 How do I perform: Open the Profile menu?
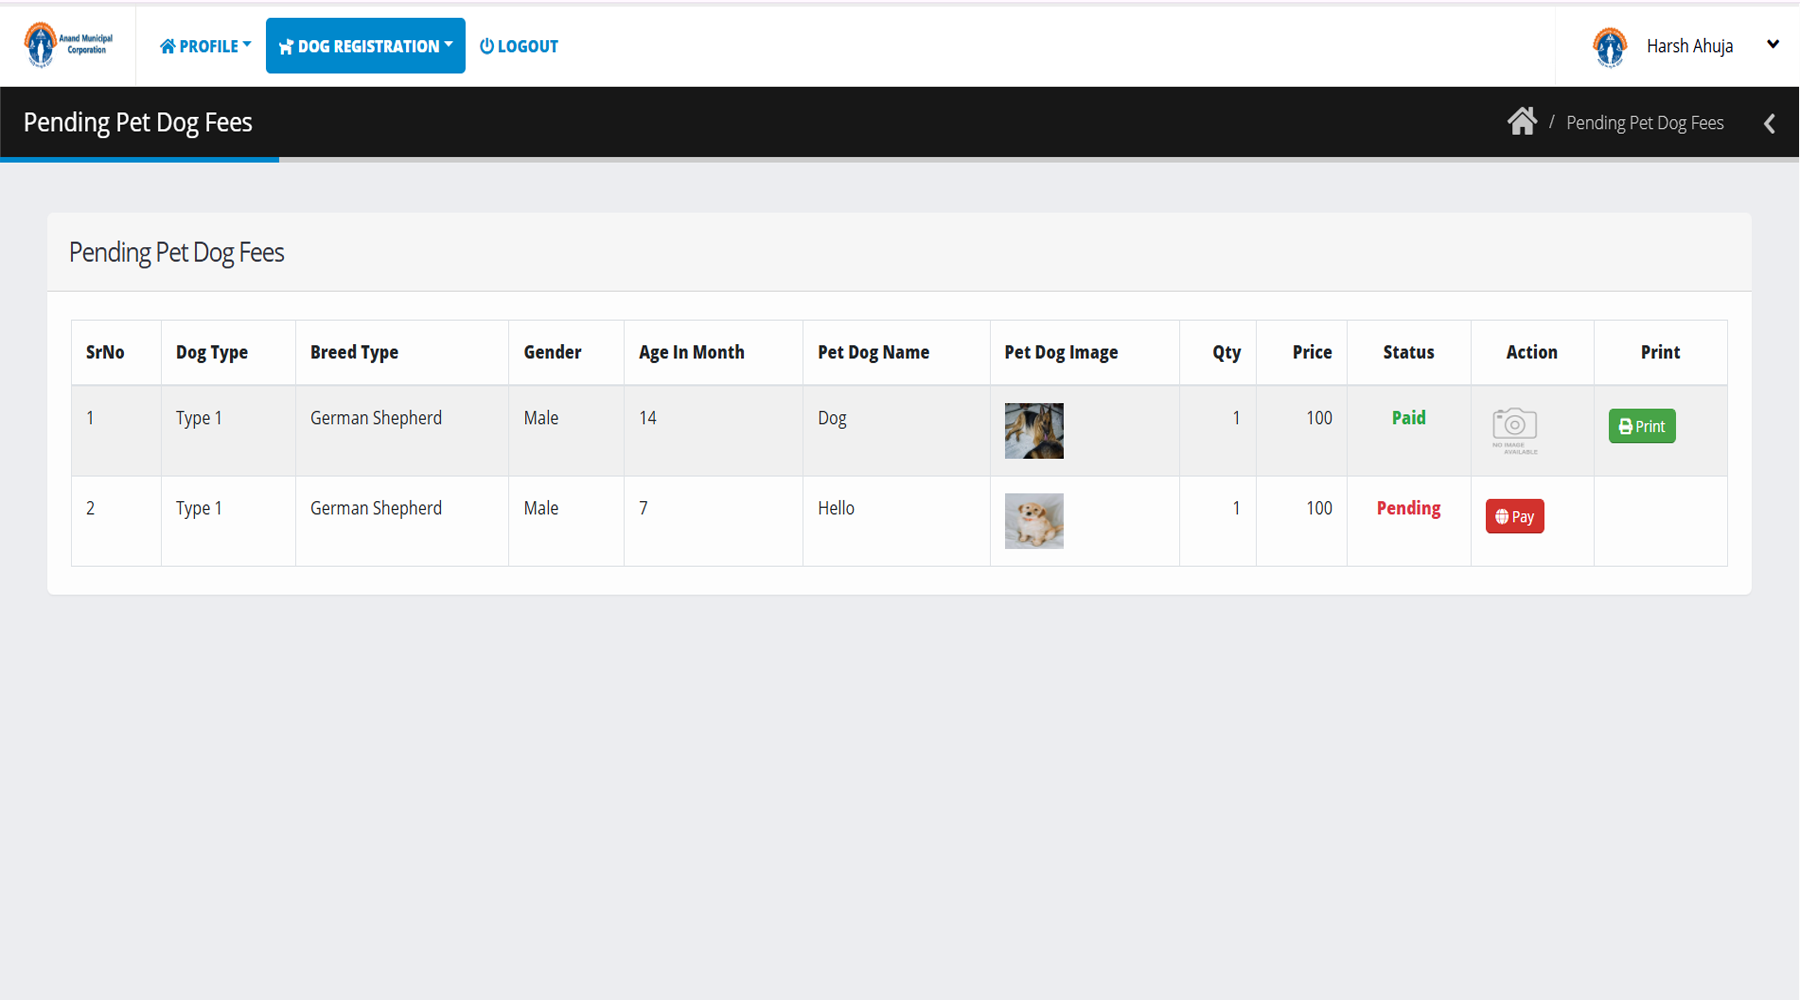pos(205,46)
